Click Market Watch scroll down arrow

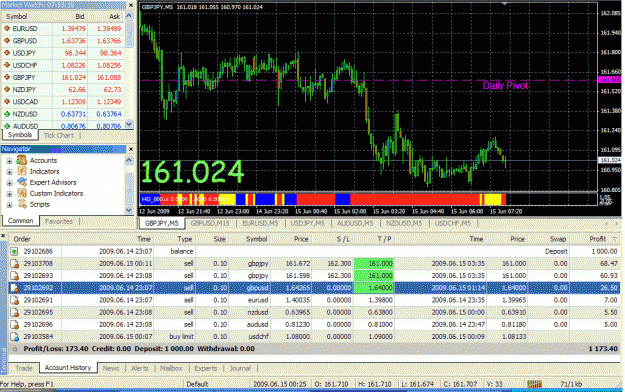pos(129,124)
